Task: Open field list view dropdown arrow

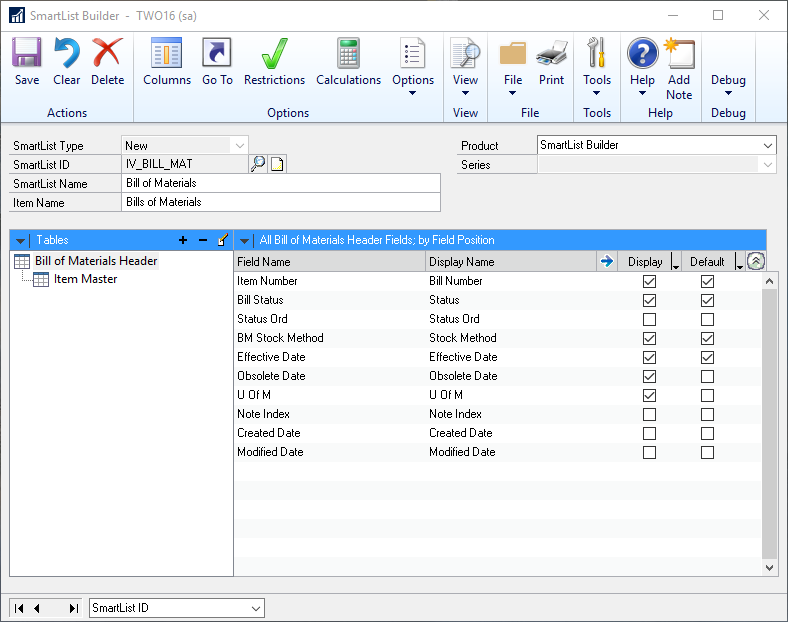Action: pos(244,241)
